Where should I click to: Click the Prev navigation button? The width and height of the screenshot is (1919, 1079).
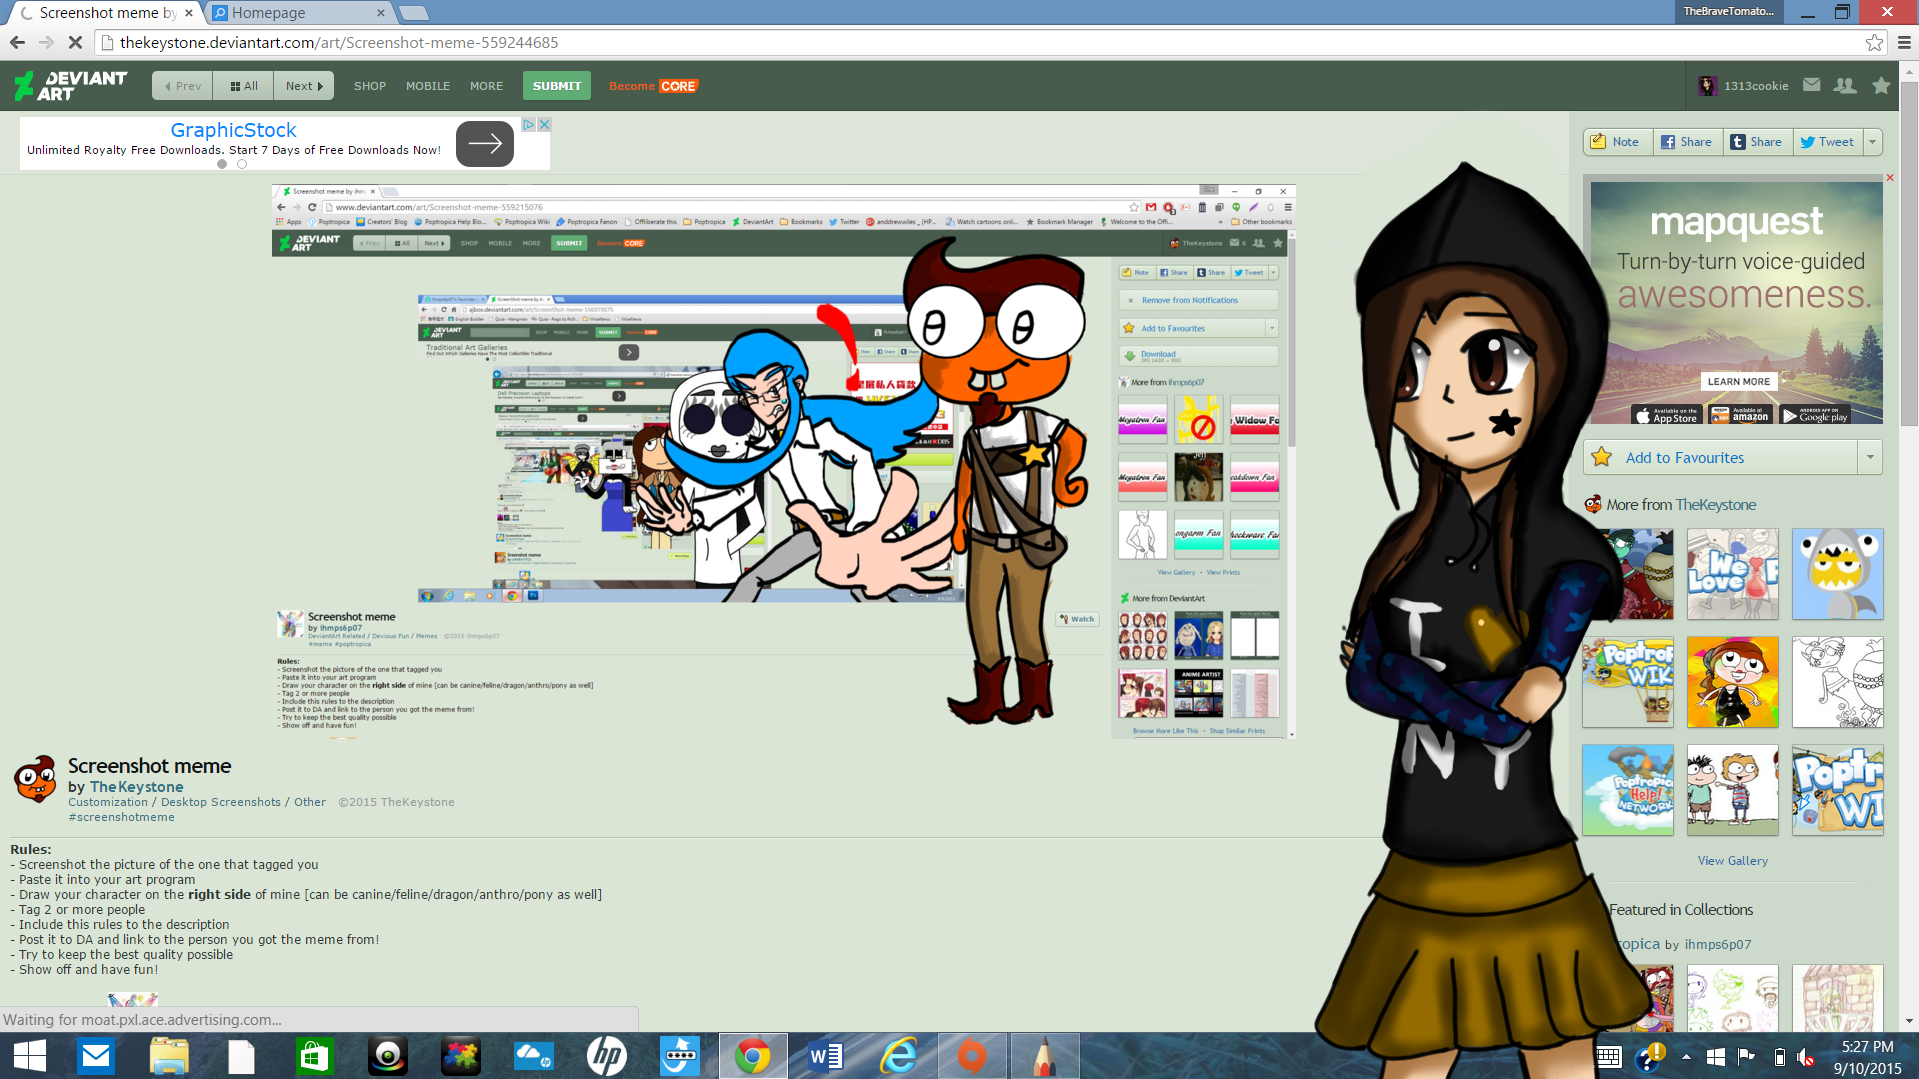point(182,86)
